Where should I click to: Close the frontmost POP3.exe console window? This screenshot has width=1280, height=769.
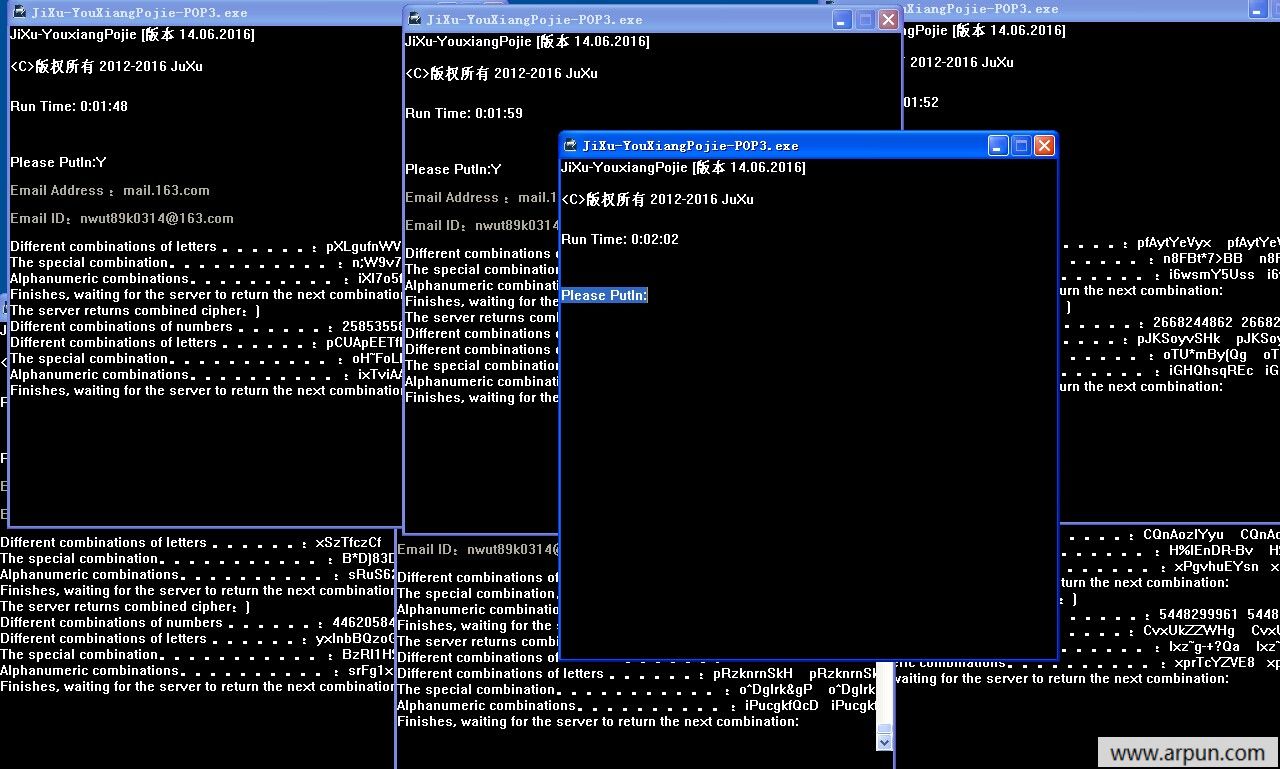1044,146
